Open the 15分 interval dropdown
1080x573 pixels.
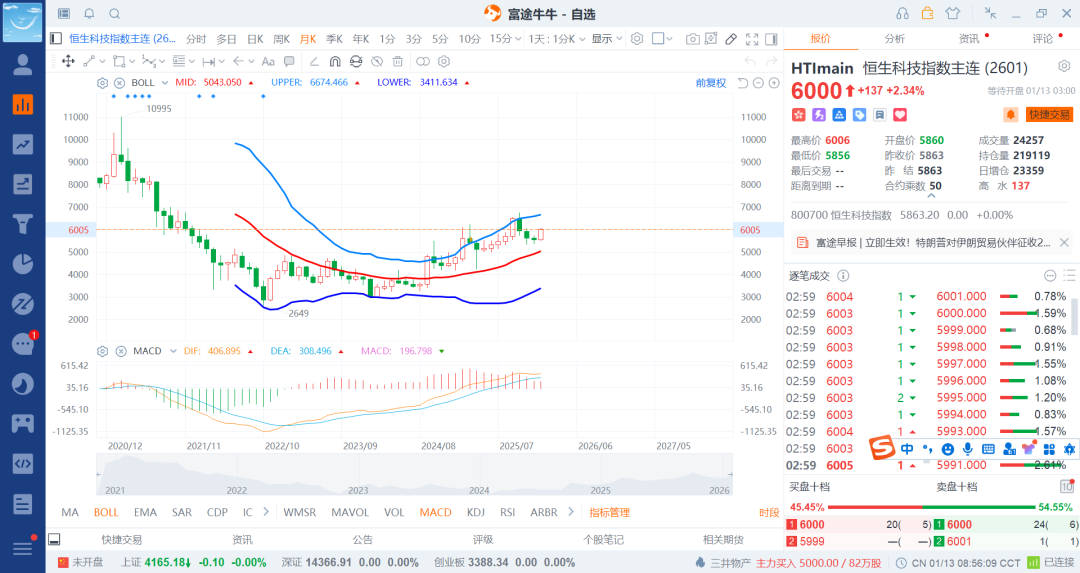tap(502, 39)
